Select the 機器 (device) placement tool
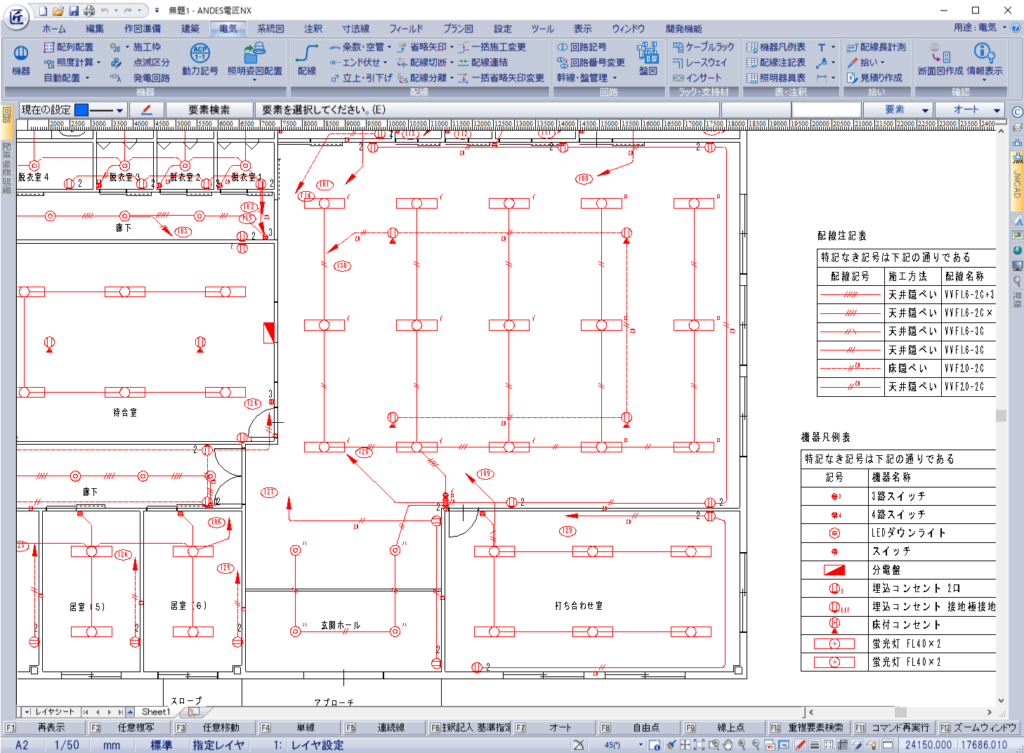The image size is (1024, 753). point(21,55)
